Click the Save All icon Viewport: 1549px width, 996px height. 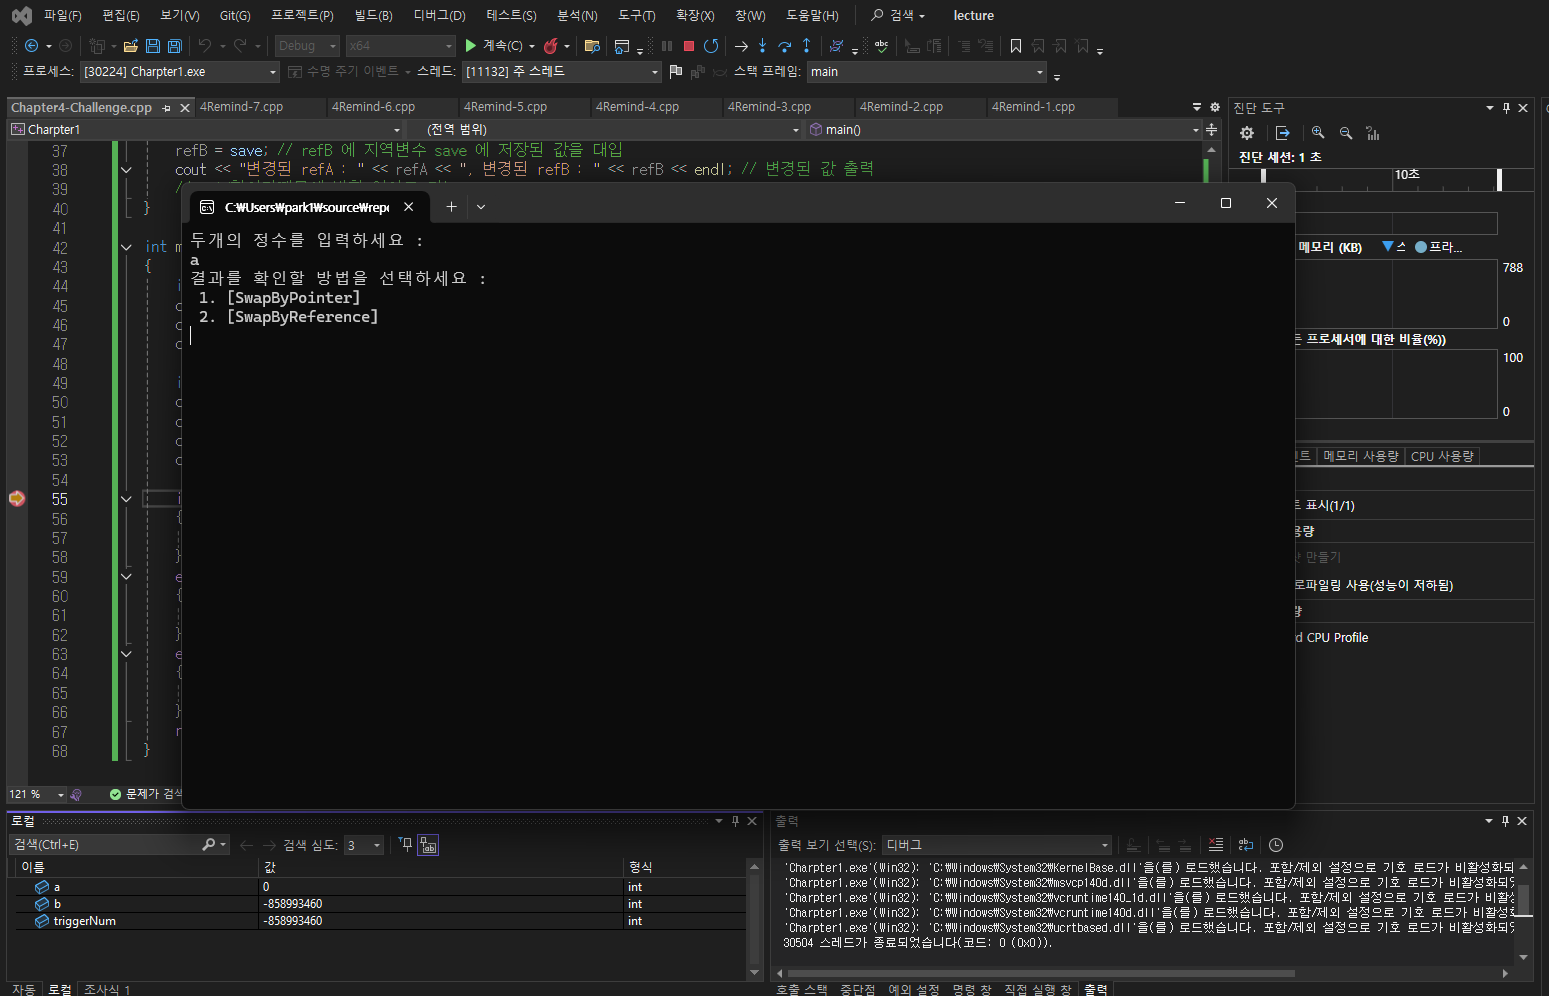(x=175, y=46)
